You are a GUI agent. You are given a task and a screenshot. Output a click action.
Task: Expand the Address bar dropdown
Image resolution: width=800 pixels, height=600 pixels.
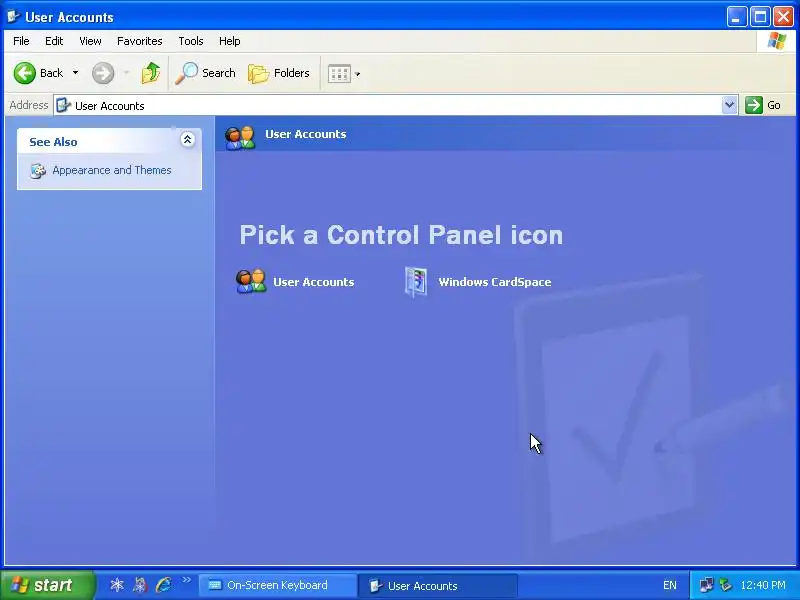click(x=730, y=105)
